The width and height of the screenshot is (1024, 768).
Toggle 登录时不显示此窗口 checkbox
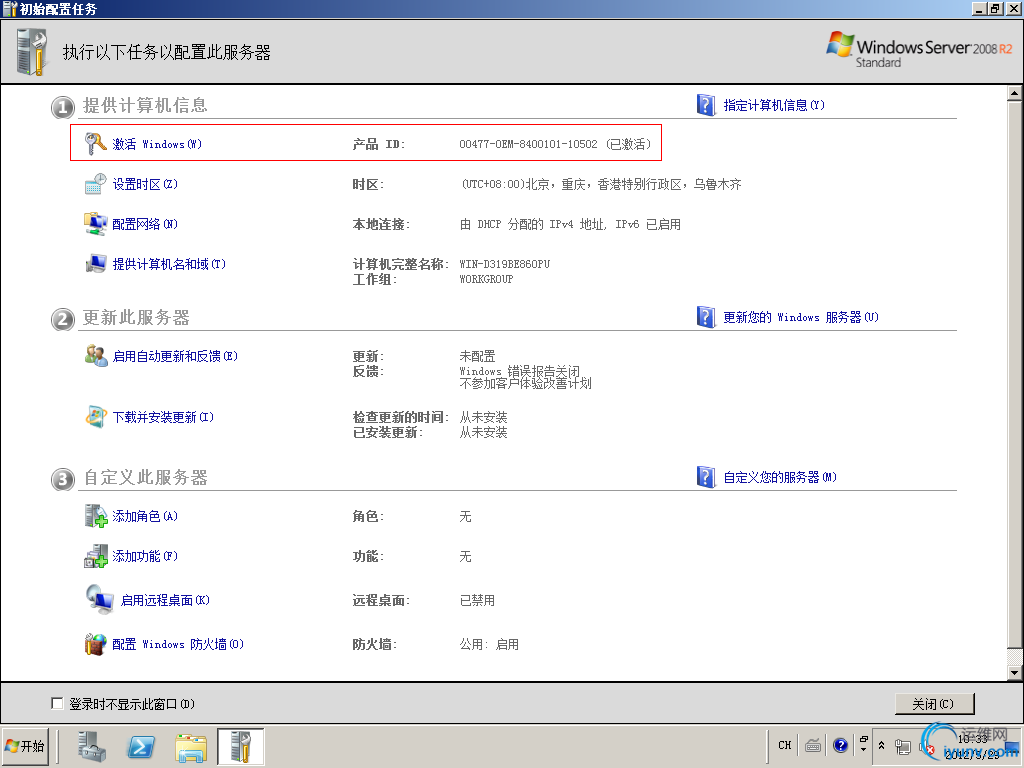point(57,703)
